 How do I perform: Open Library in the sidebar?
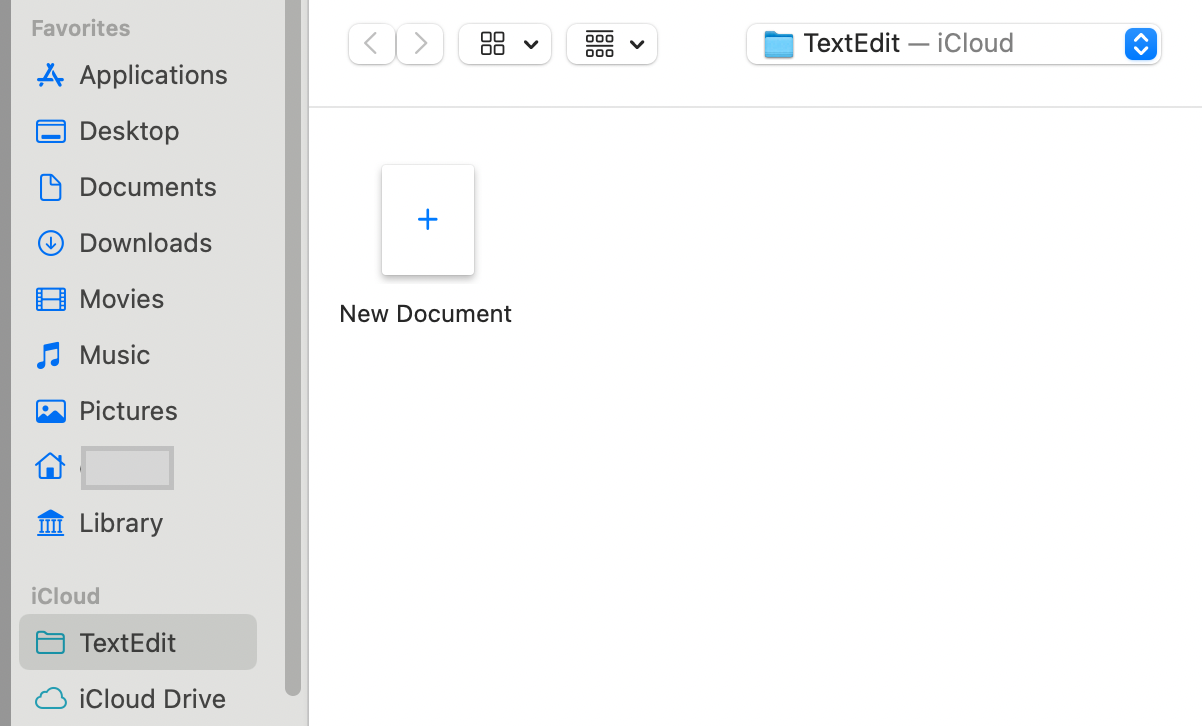point(138,523)
